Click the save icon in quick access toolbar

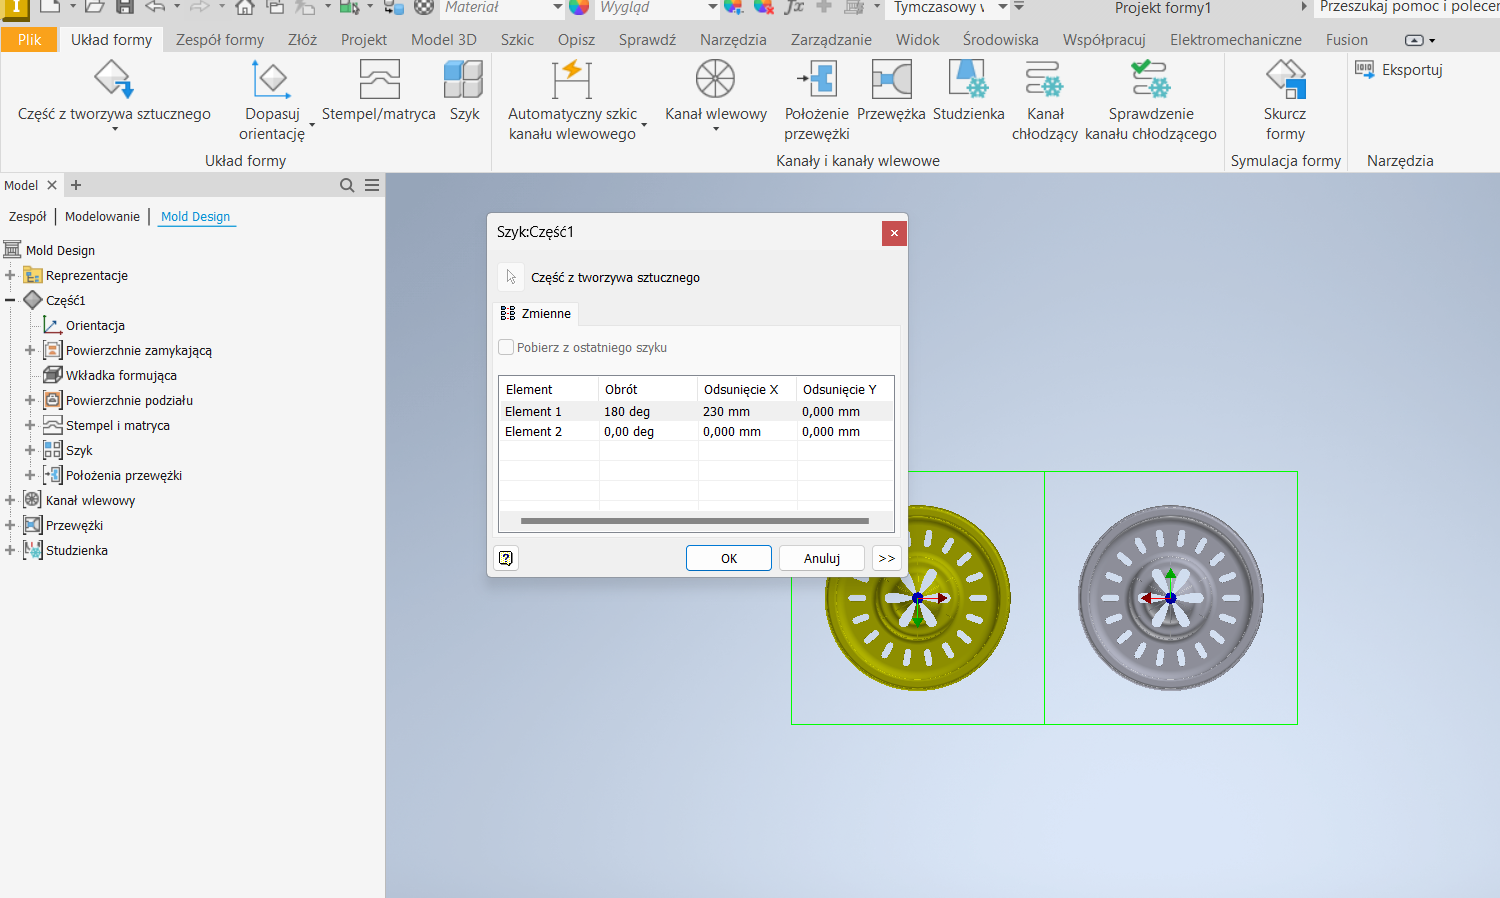point(125,7)
